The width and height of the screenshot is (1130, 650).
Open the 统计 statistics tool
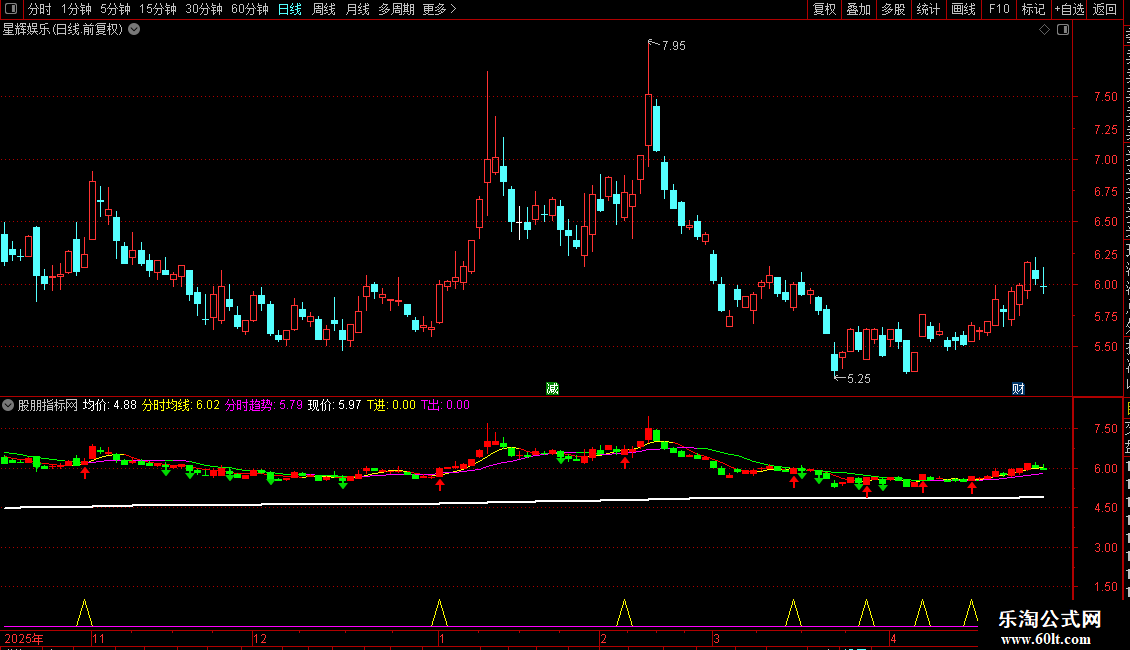(x=928, y=9)
